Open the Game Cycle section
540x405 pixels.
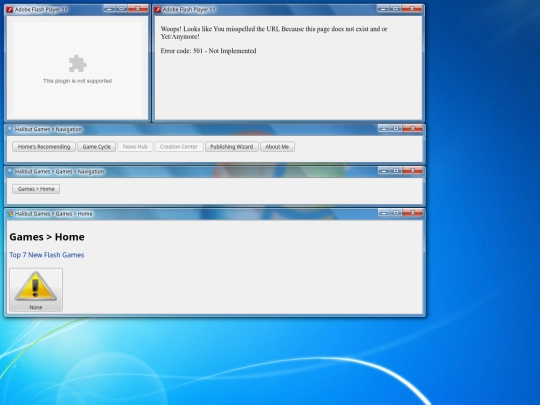96,147
